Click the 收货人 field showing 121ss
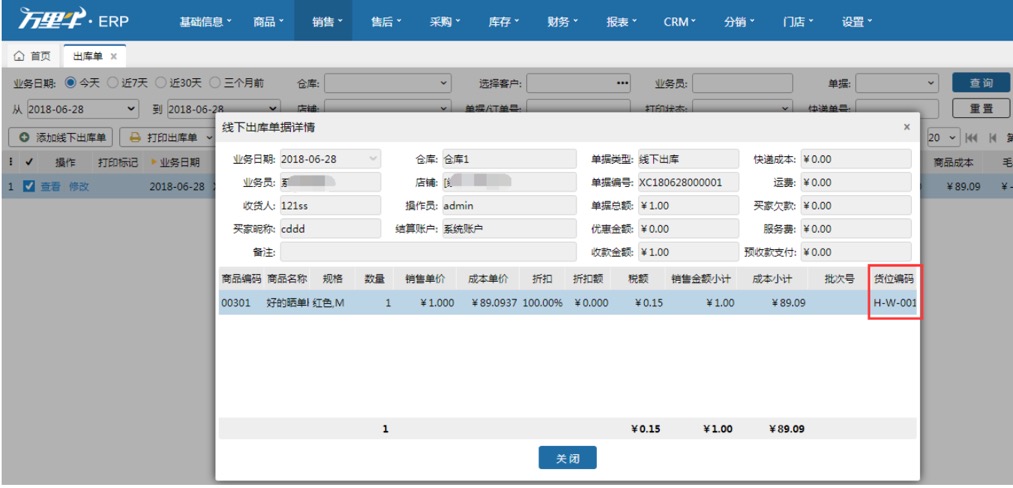This screenshot has height=488, width=1013. 331,206
